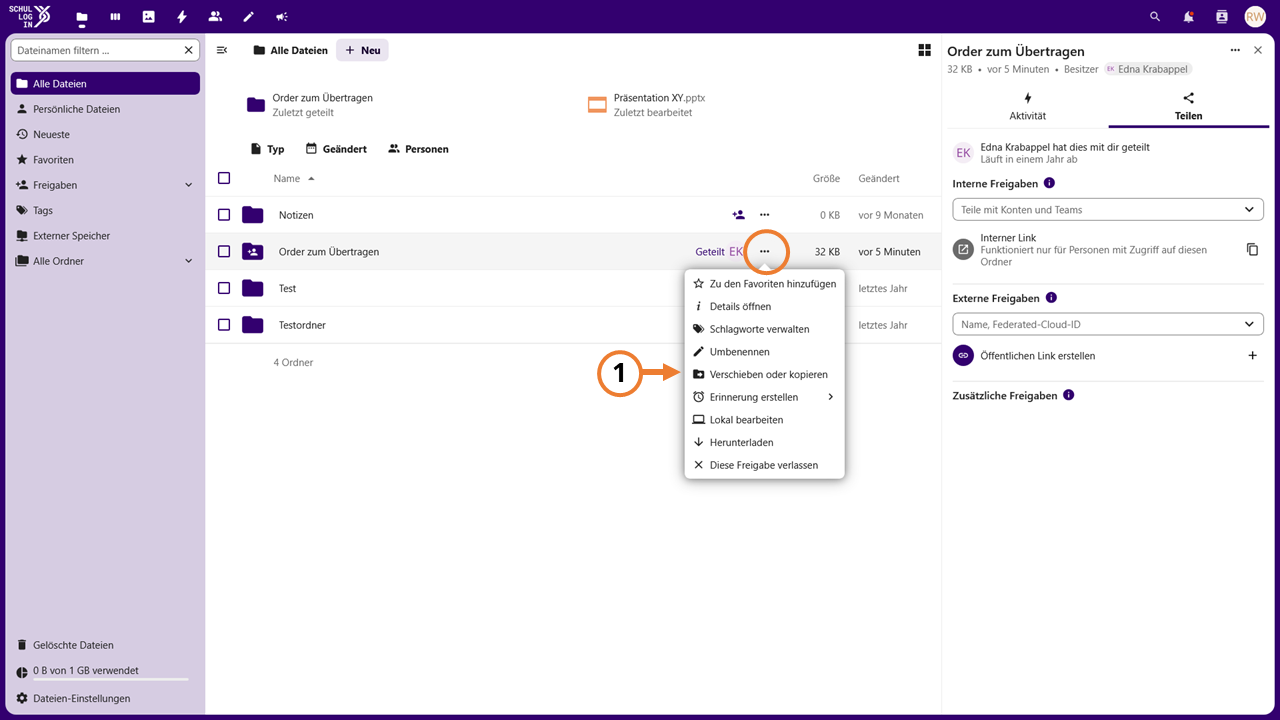The image size is (1280, 720).
Task: Click the Neu button
Action: point(362,50)
